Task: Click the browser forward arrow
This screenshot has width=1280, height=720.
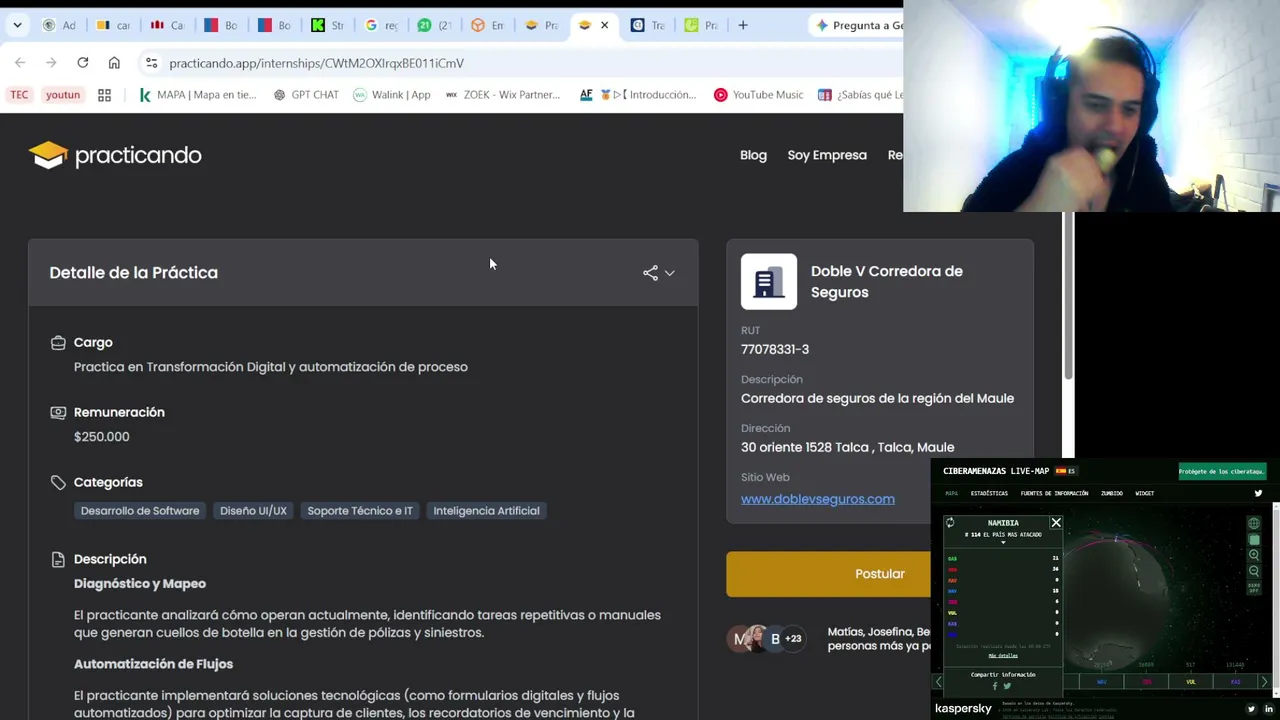Action: [x=51, y=63]
